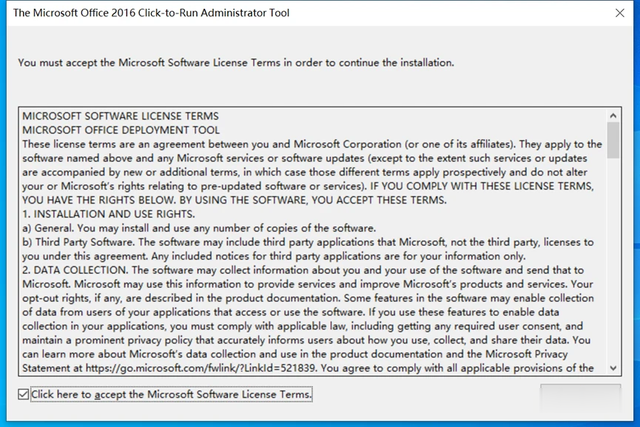Click the 'Microsoft Privacy' words in the terms
The width and height of the screenshot is (640, 427).
click(x=527, y=354)
